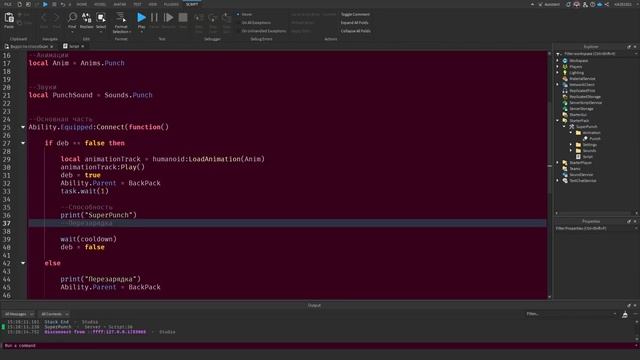Select the StarterGui service in Explorer
Image resolution: width=640 pixels, height=360 pixels.
pyautogui.click(x=578, y=115)
